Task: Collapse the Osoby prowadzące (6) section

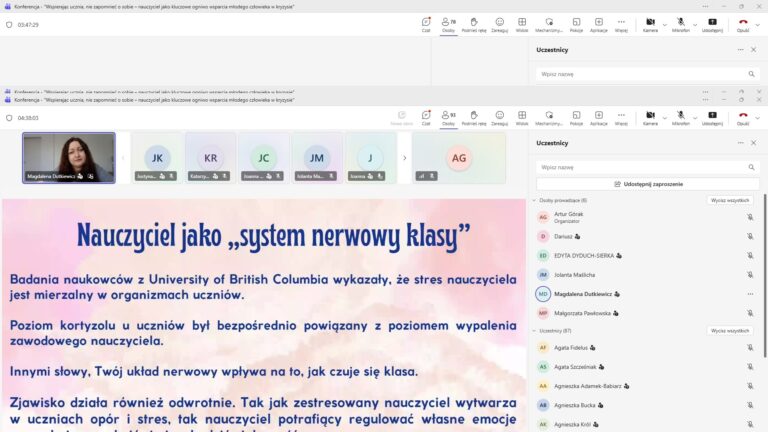Action: tap(534, 200)
